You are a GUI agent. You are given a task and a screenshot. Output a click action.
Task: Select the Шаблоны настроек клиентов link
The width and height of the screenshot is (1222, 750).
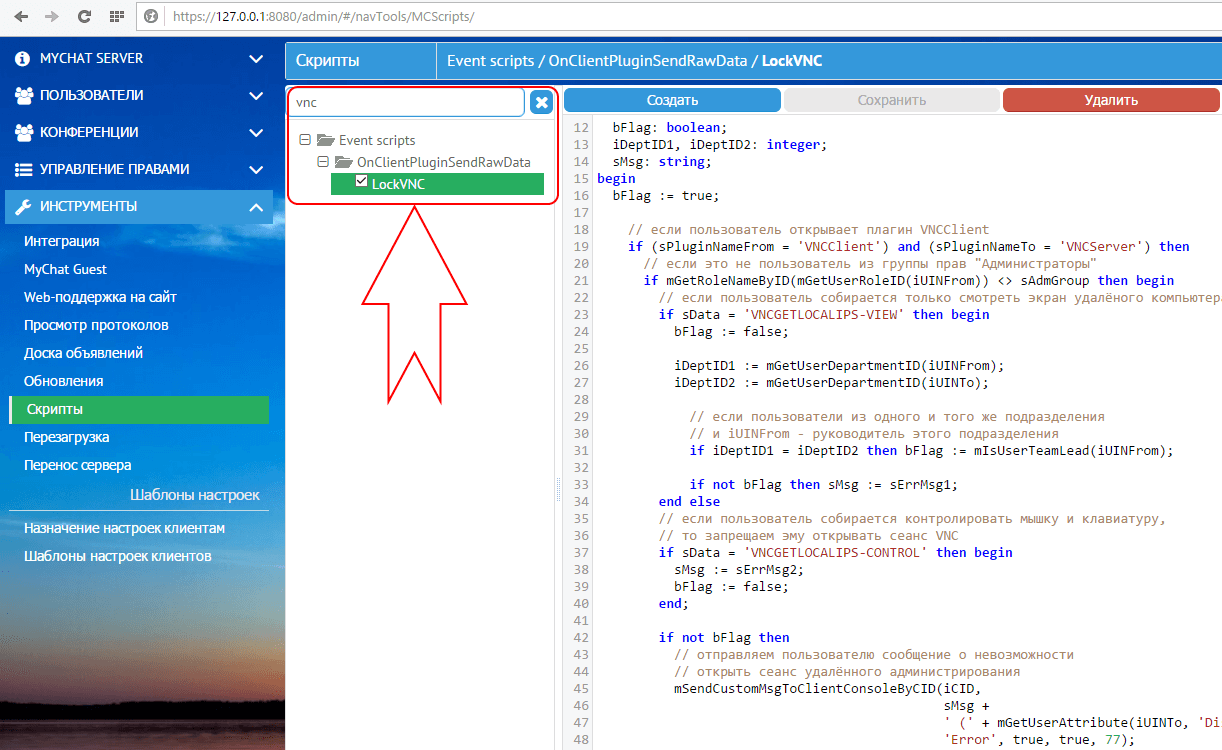118,556
